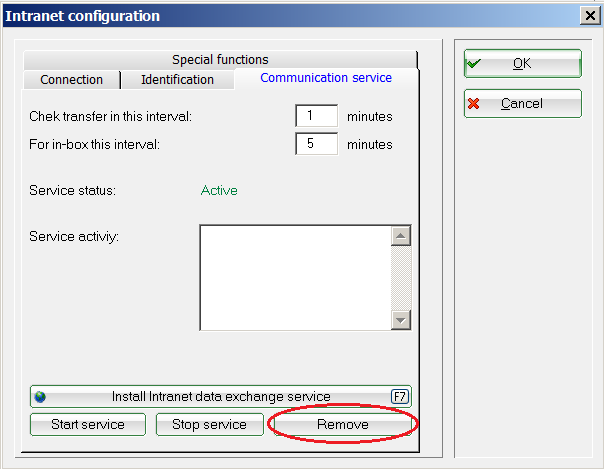Confirm with the OK button

click(523, 64)
